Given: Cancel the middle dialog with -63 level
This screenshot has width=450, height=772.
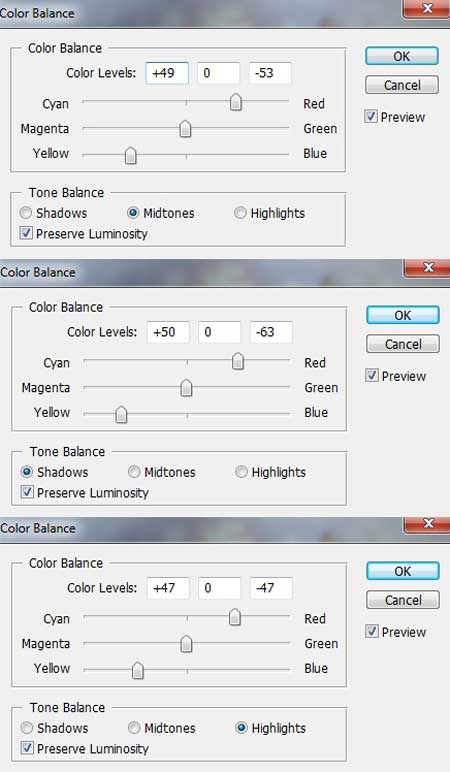Looking at the screenshot, I should click(403, 344).
